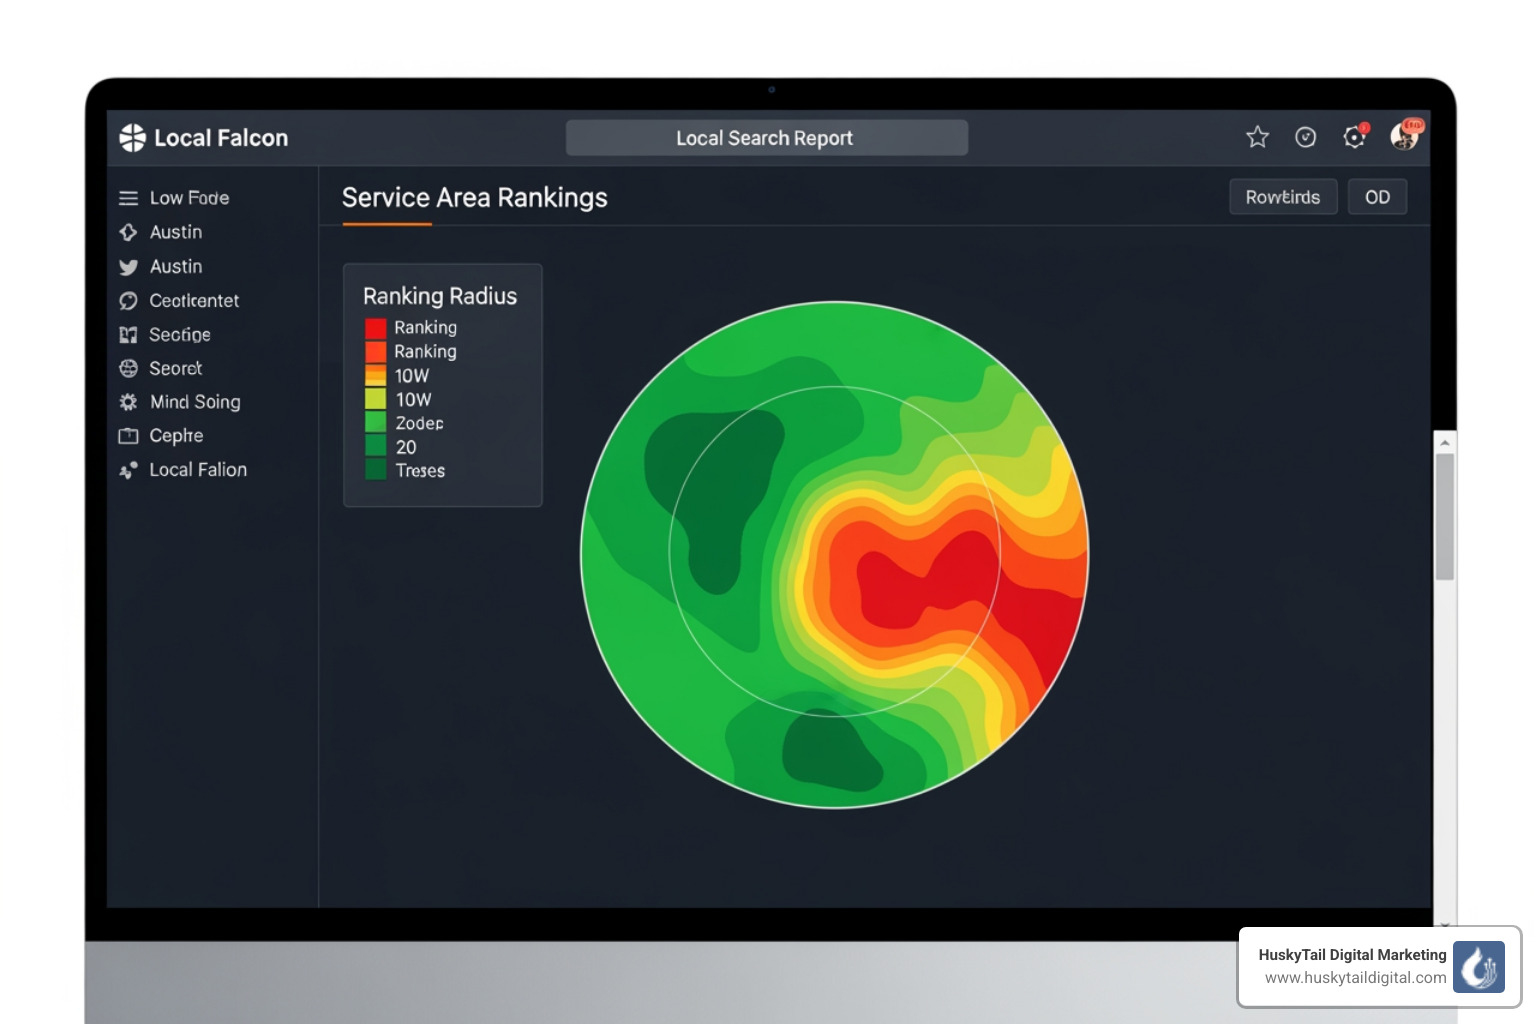Select the globe icon next to 'Seoret'
Image resolution: width=1536 pixels, height=1024 pixels.
128,368
